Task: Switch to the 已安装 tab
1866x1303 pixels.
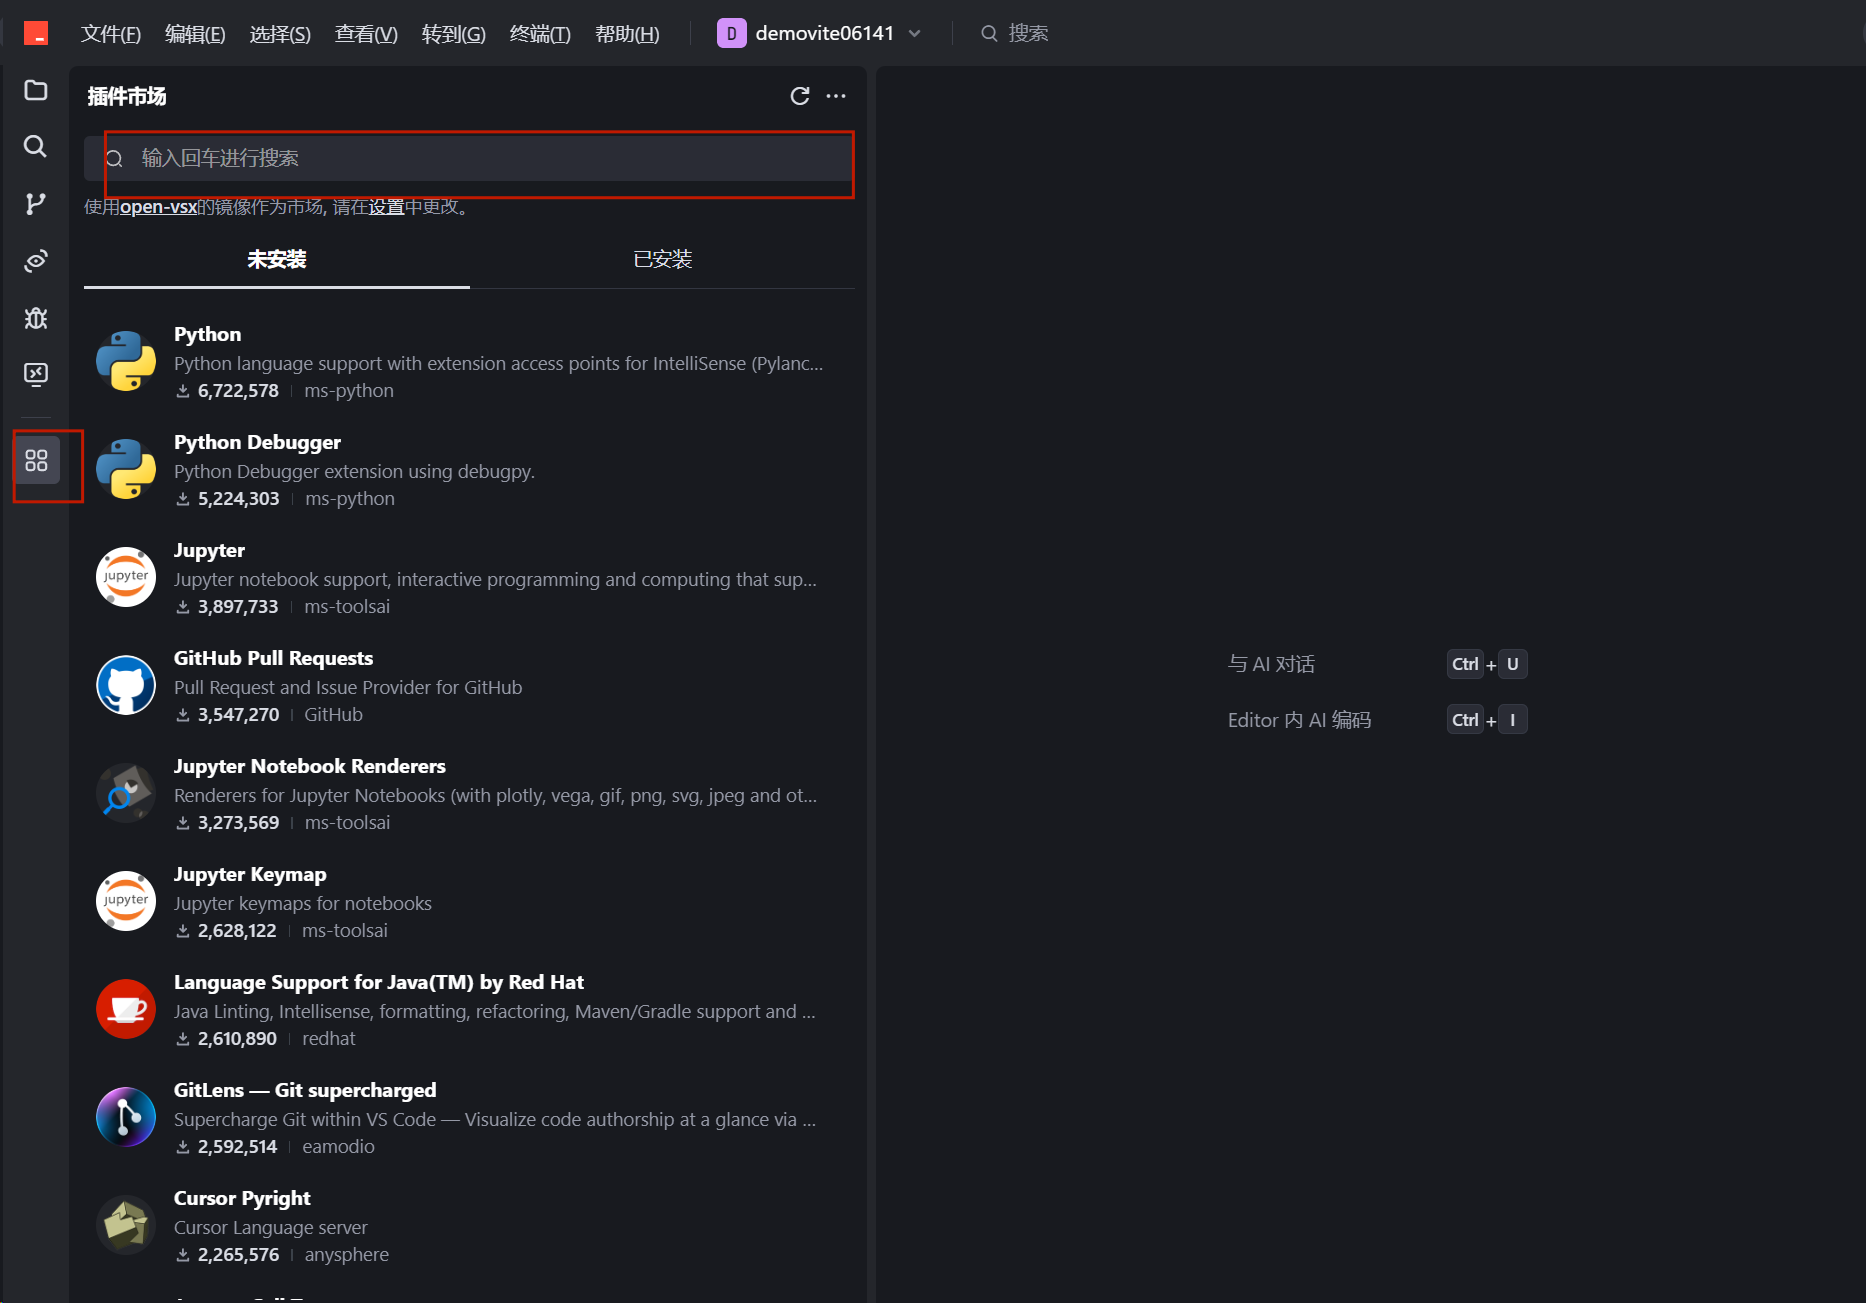Action: click(x=662, y=260)
